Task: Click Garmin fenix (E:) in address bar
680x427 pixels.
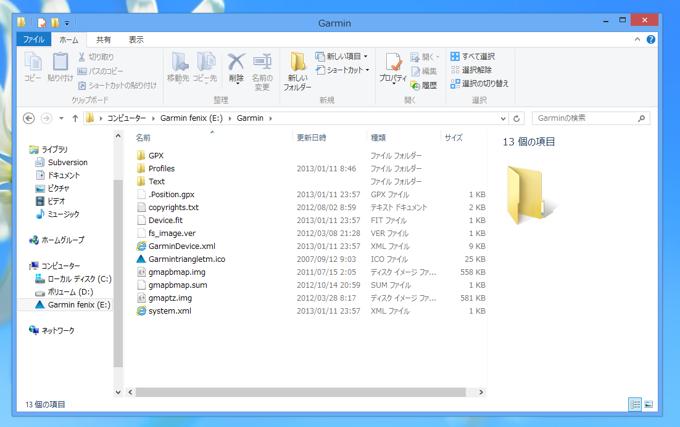Action: coord(191,118)
